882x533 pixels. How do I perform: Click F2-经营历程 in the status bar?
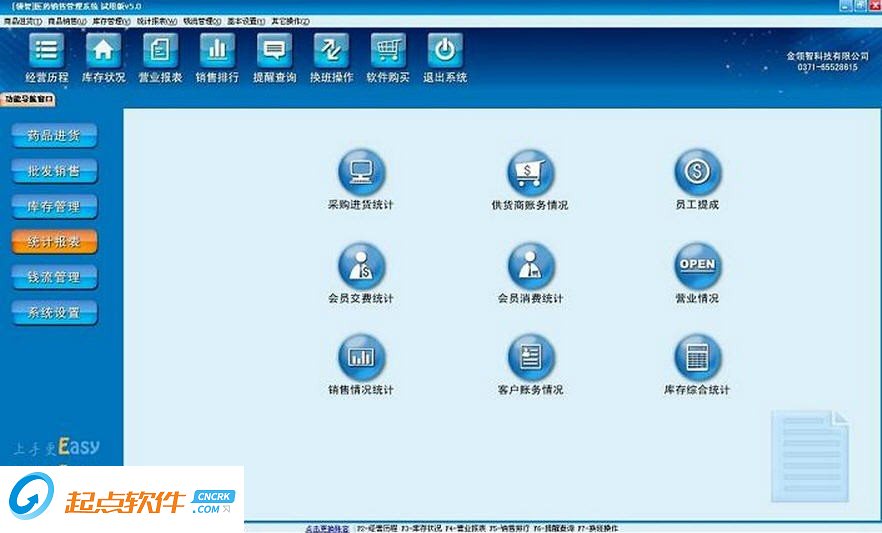[376, 529]
